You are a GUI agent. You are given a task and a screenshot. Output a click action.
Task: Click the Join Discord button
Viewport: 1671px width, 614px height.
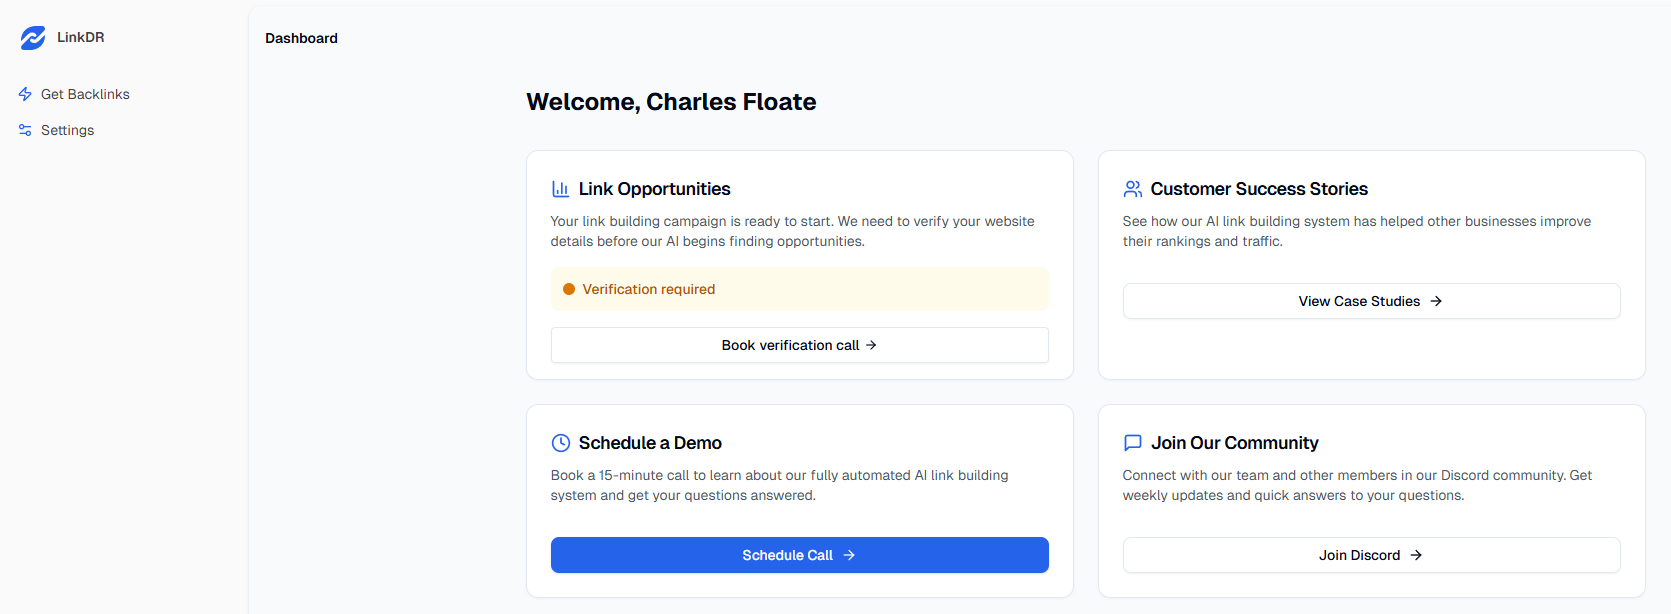click(1371, 555)
